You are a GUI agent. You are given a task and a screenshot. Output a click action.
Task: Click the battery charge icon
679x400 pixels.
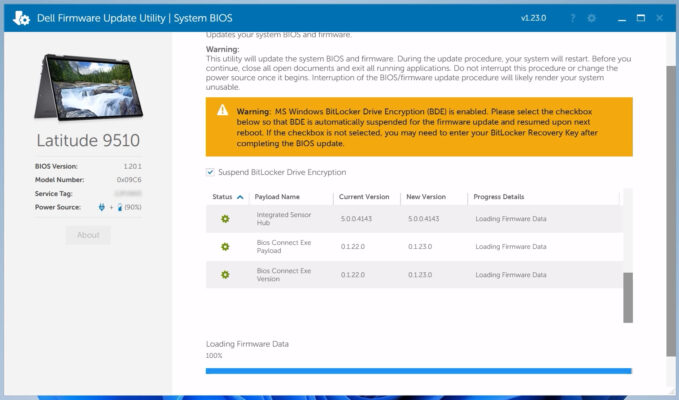(x=120, y=207)
